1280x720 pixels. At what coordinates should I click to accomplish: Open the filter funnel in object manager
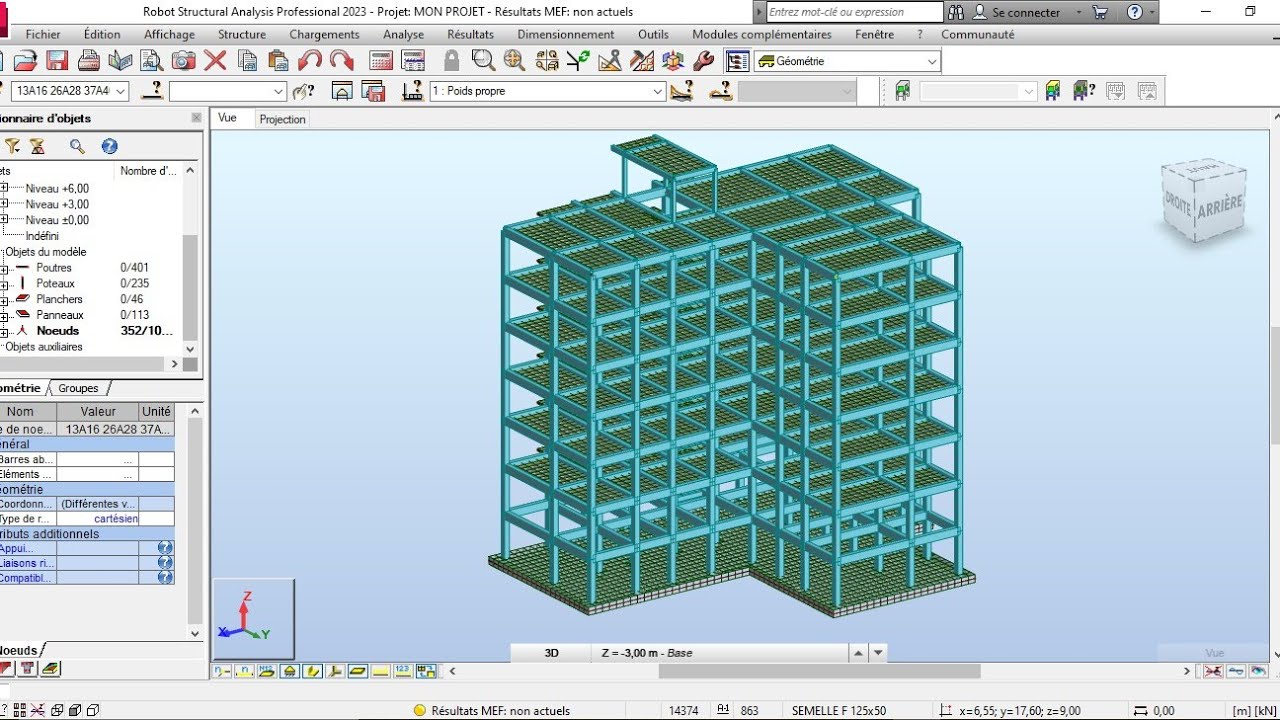(12, 146)
